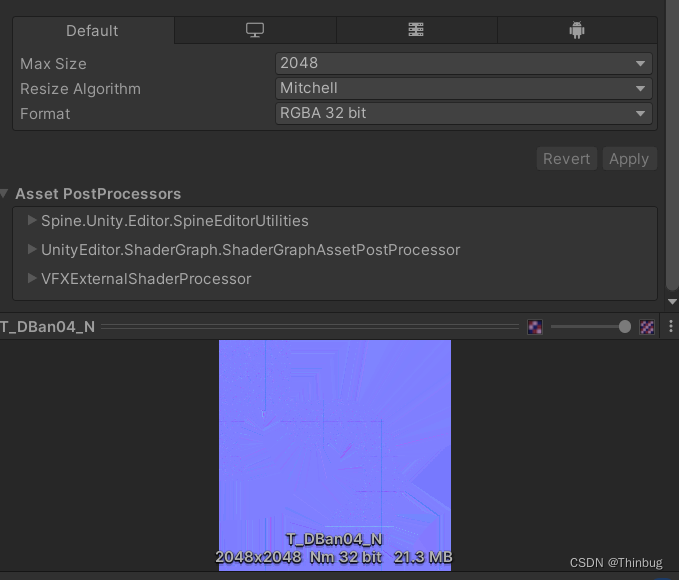Click the Revert button

[566, 159]
